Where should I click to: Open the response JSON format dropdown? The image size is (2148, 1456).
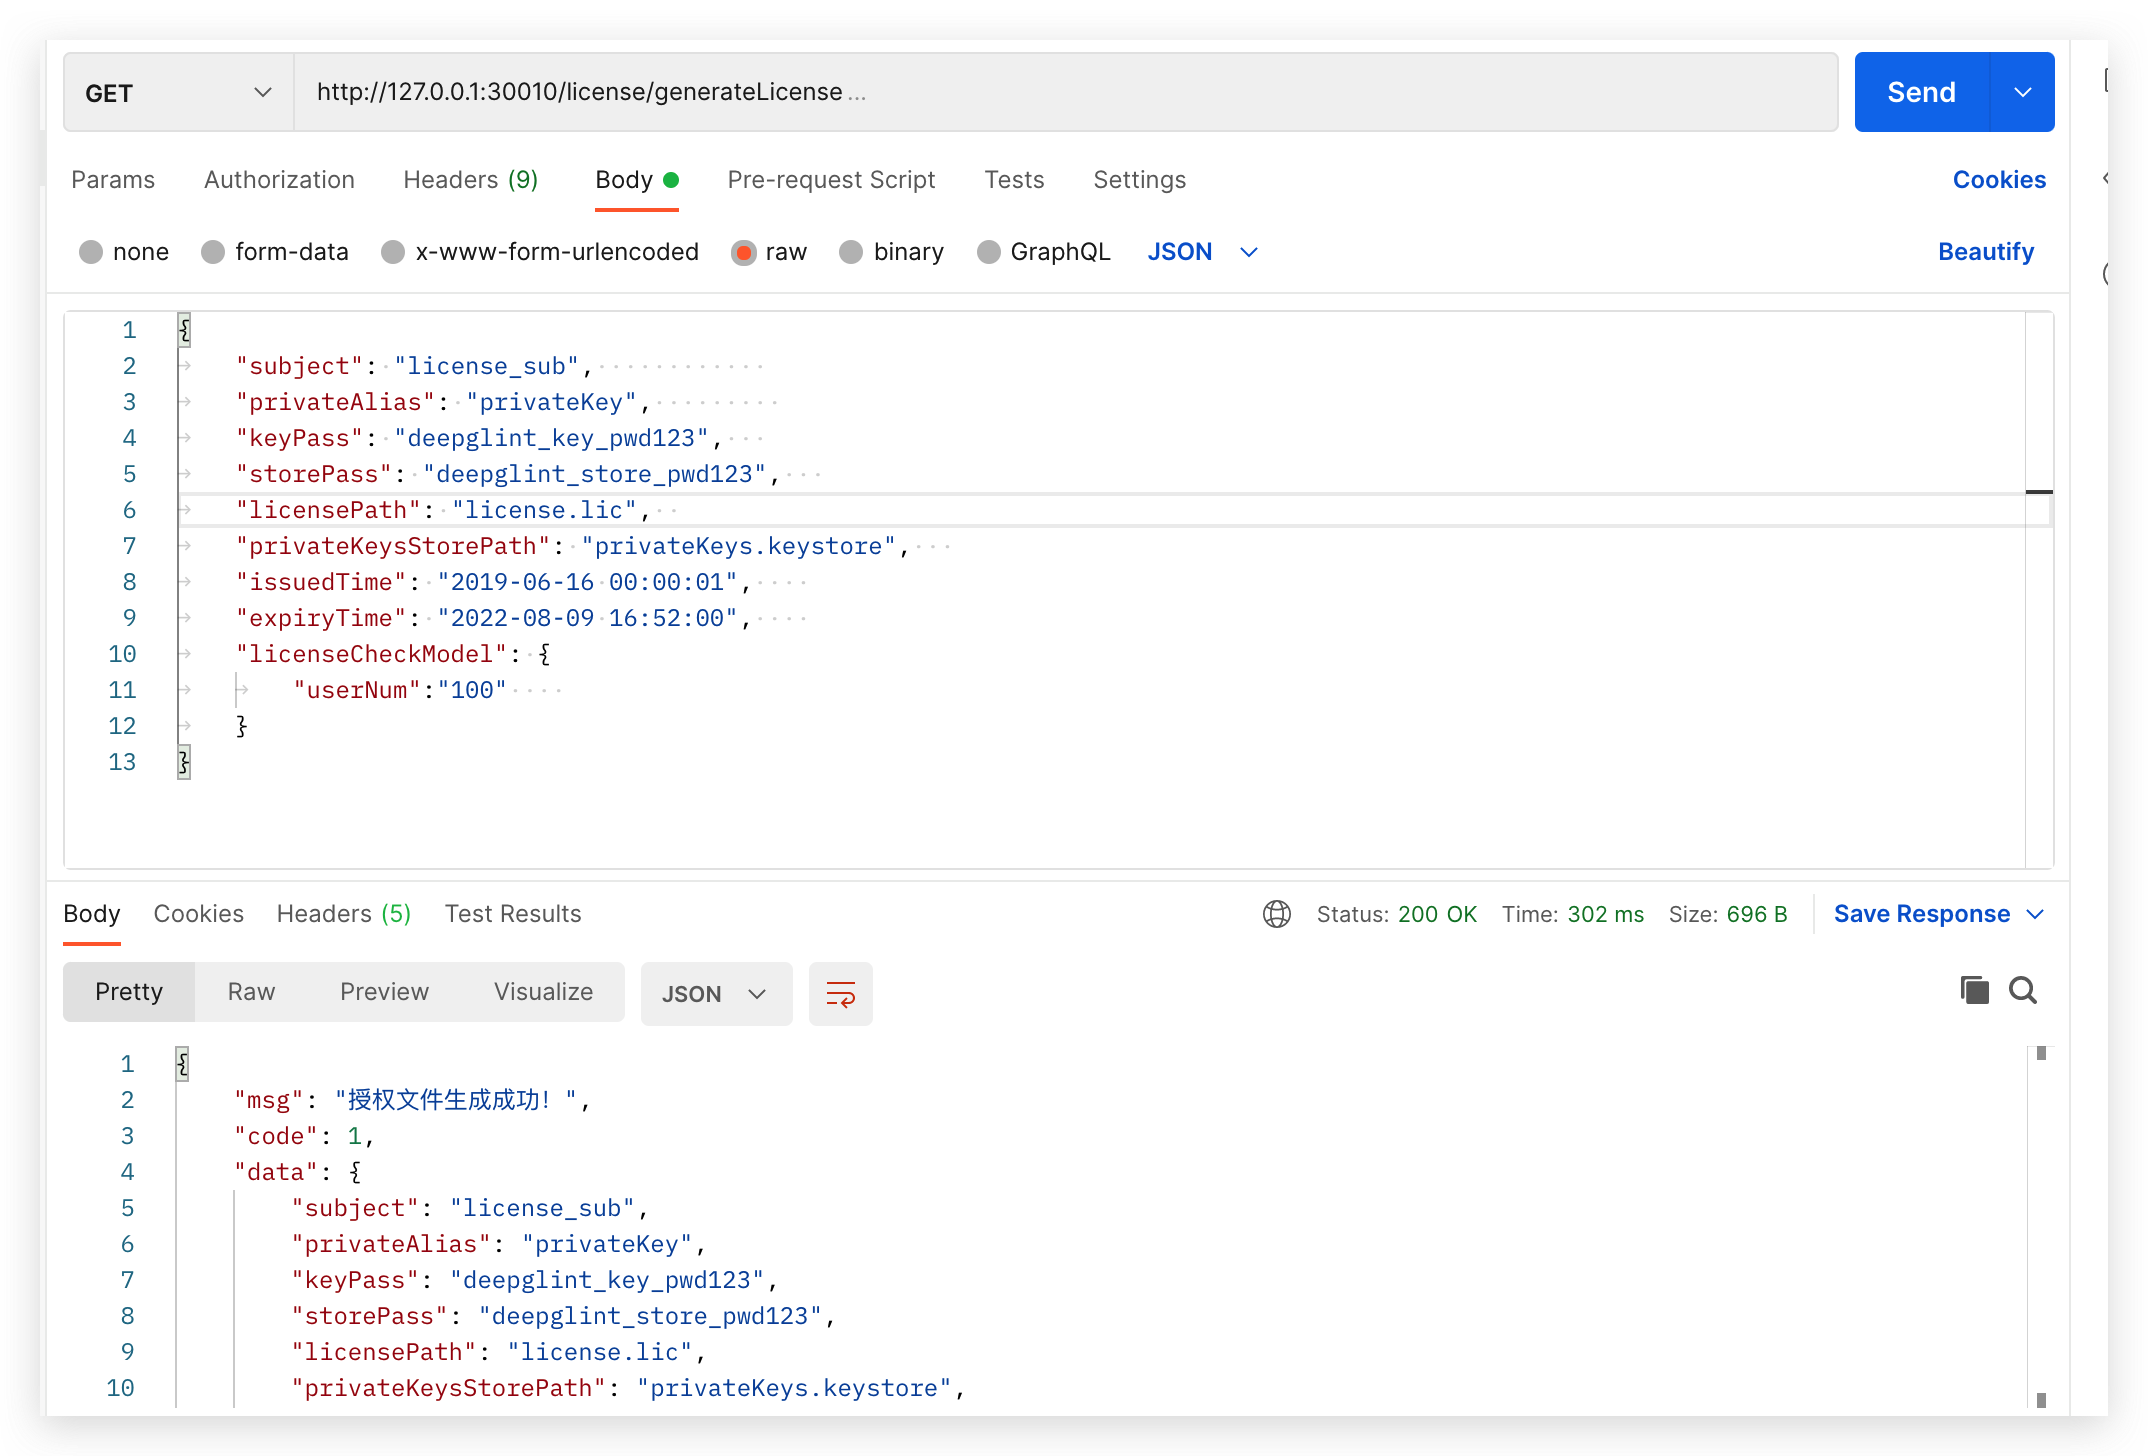[x=717, y=994]
